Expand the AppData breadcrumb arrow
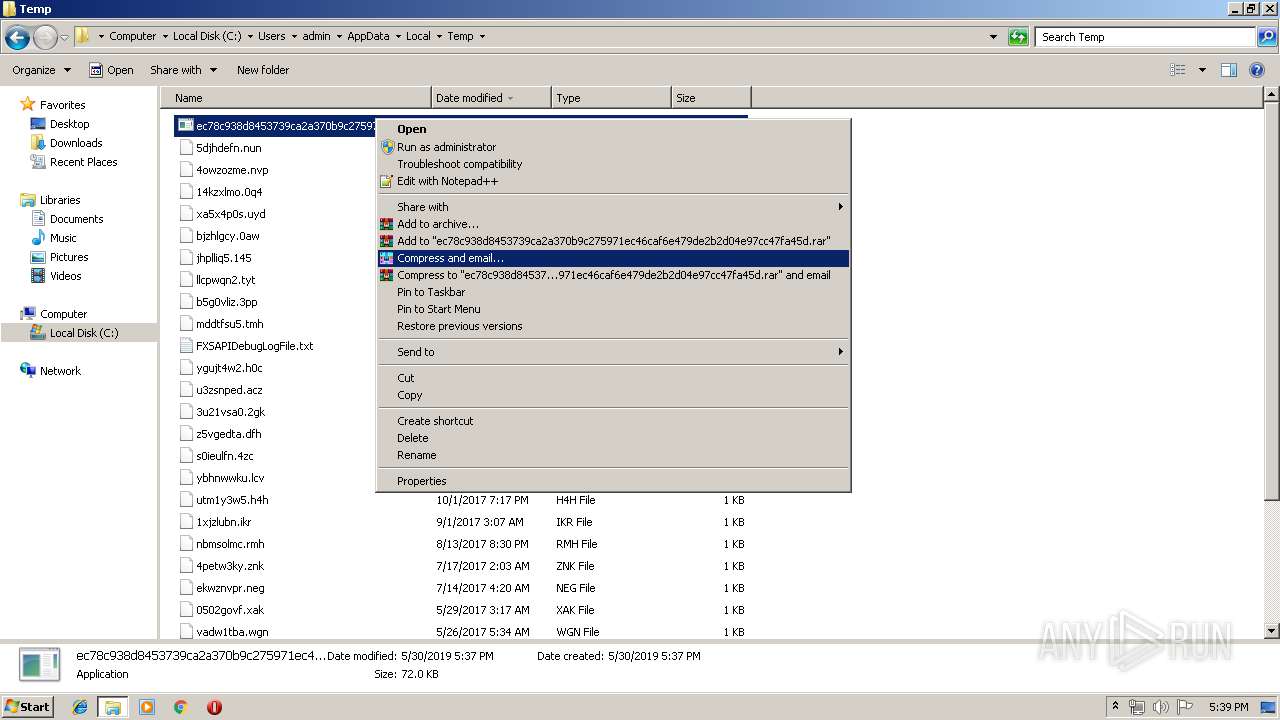1280x720 pixels. click(397, 37)
